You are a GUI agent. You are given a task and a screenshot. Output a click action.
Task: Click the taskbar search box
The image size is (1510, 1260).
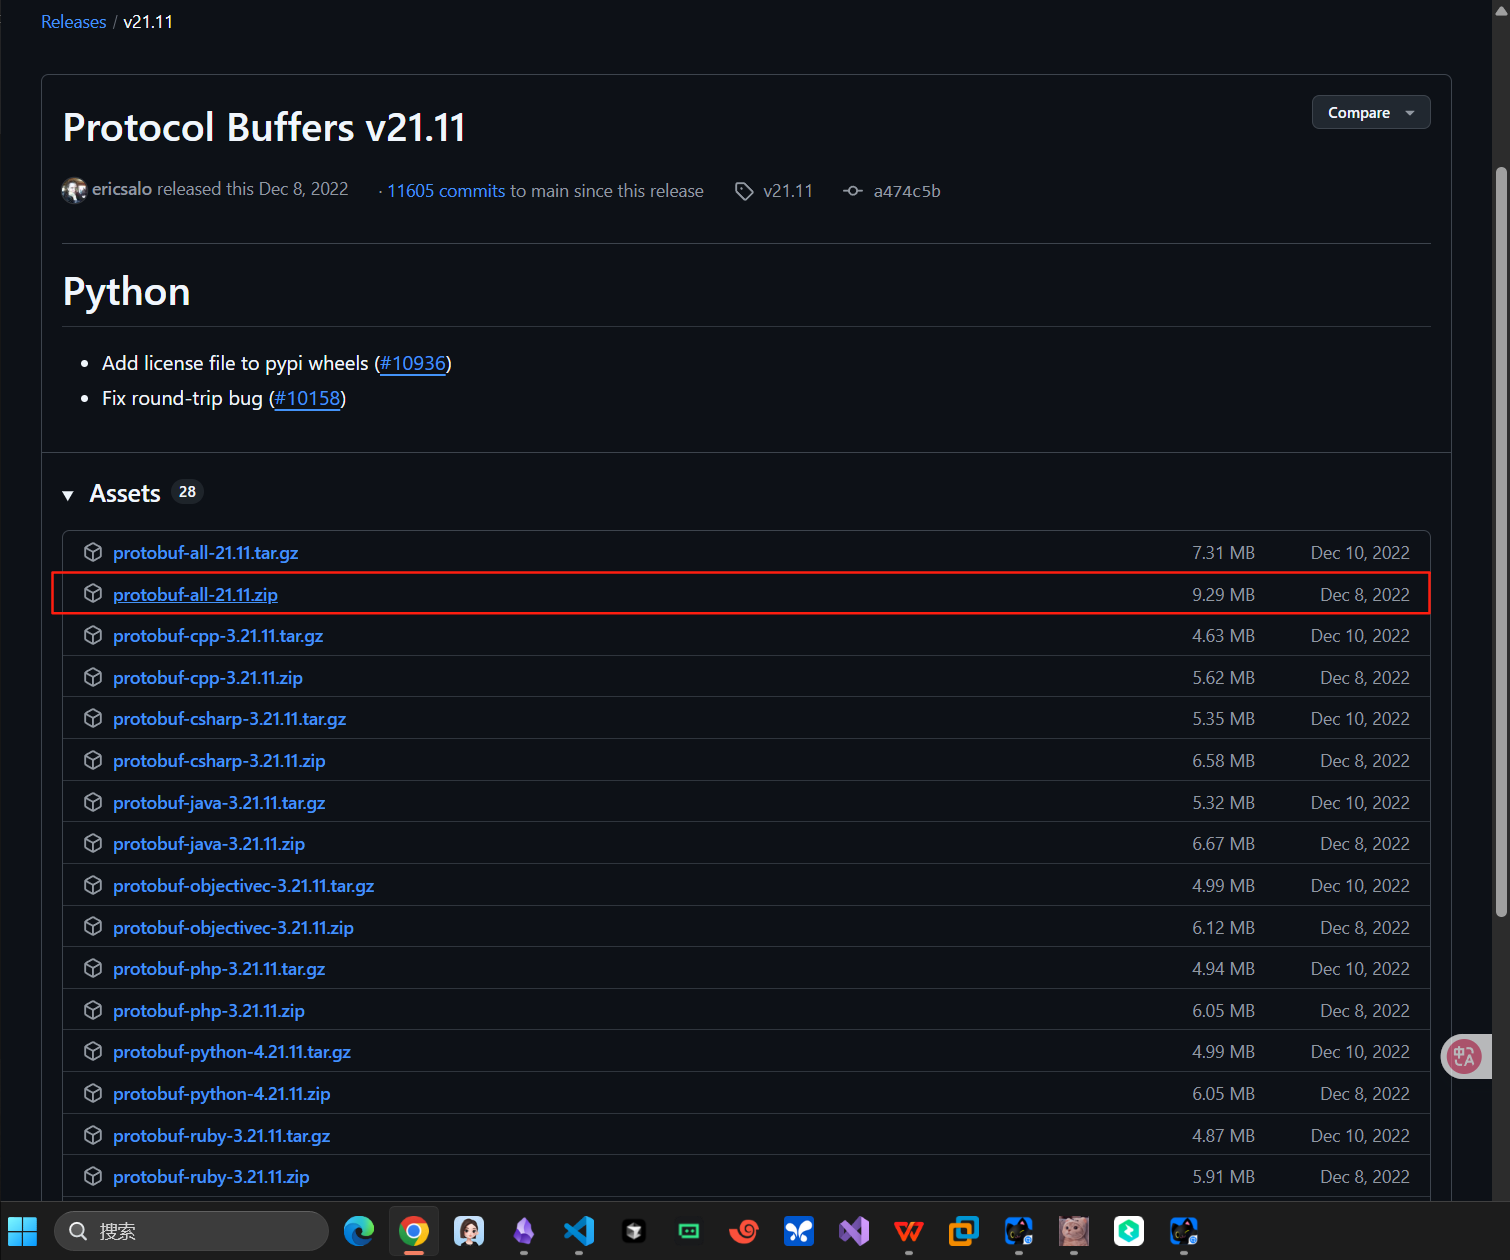191,1231
